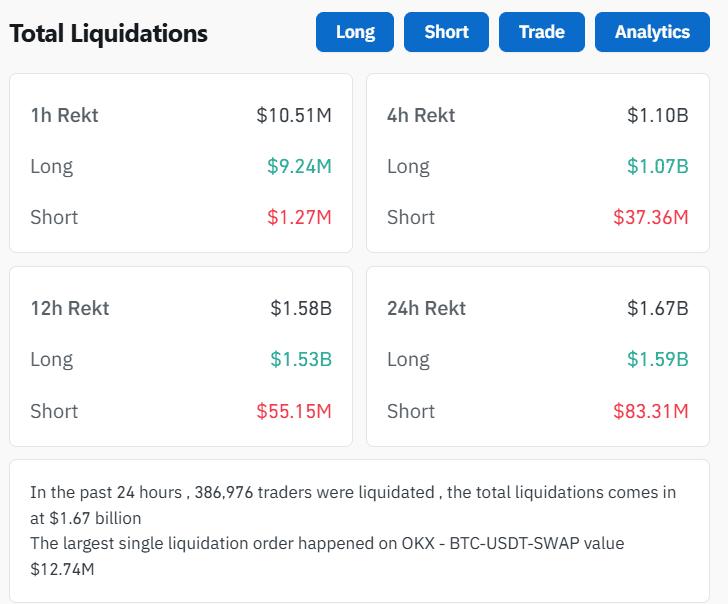728x604 pixels.
Task: Click the $55.15M 12h short value
Action: click(294, 411)
